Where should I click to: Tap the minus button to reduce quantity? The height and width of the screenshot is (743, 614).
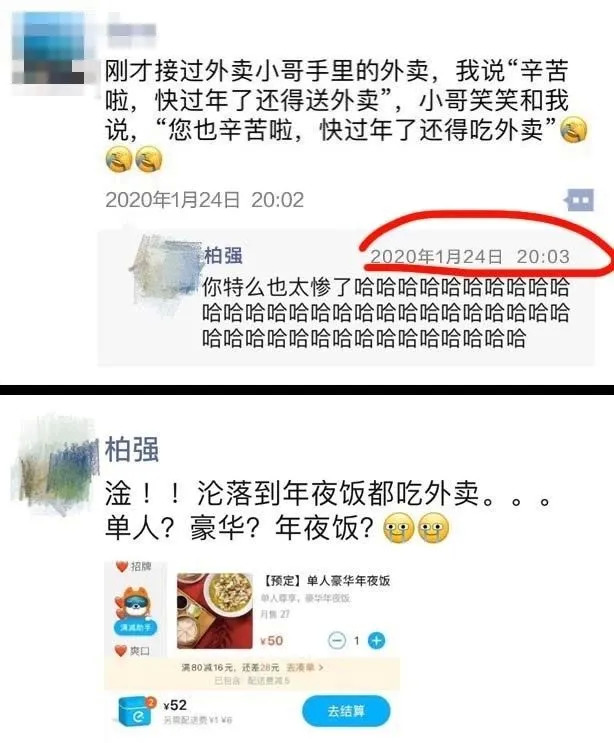click(337, 641)
